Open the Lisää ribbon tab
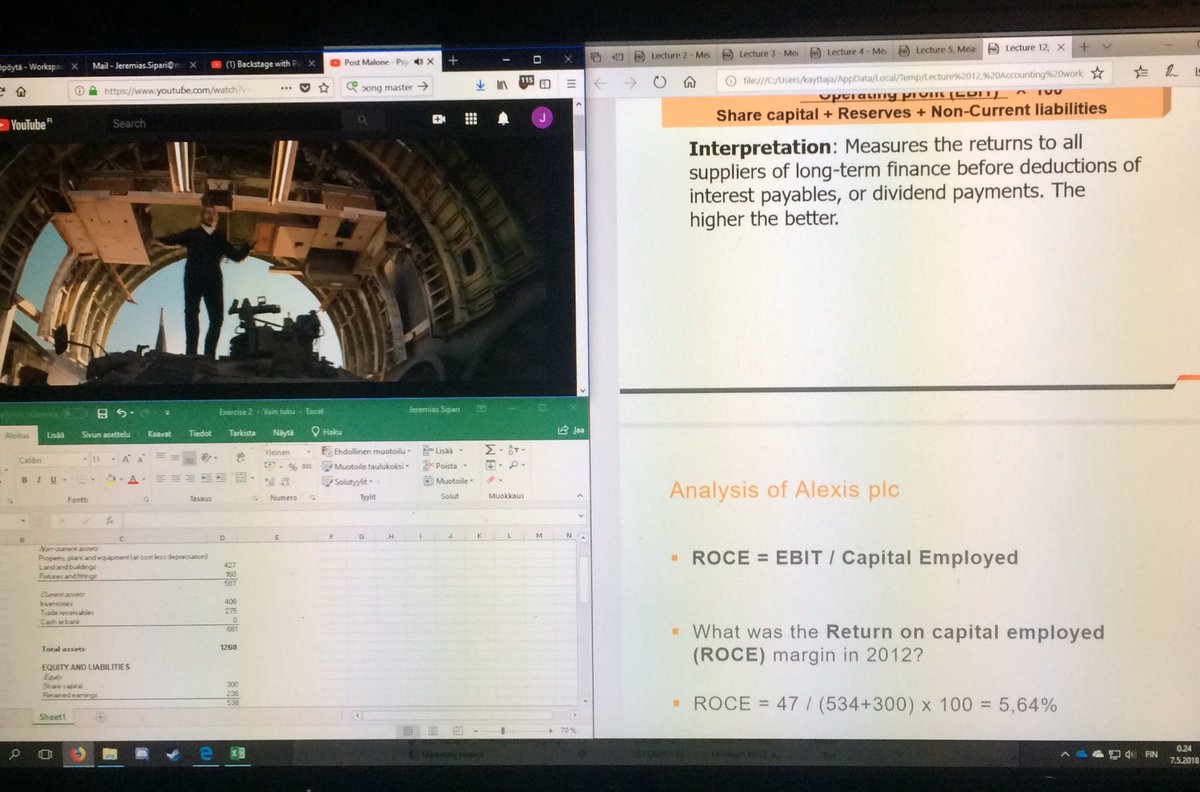Image resolution: width=1200 pixels, height=792 pixels. point(55,434)
